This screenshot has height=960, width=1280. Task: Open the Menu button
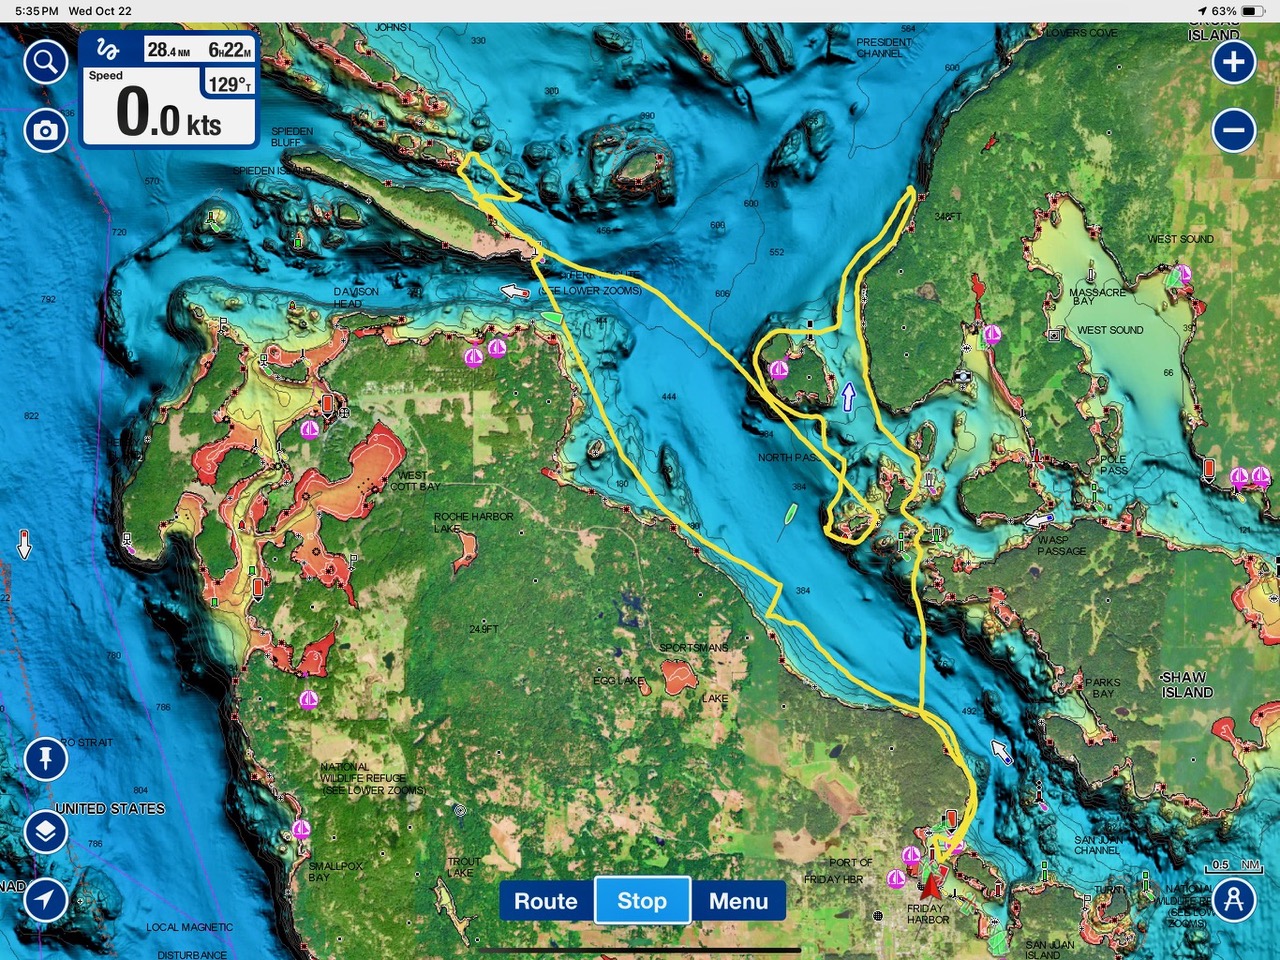tap(738, 901)
